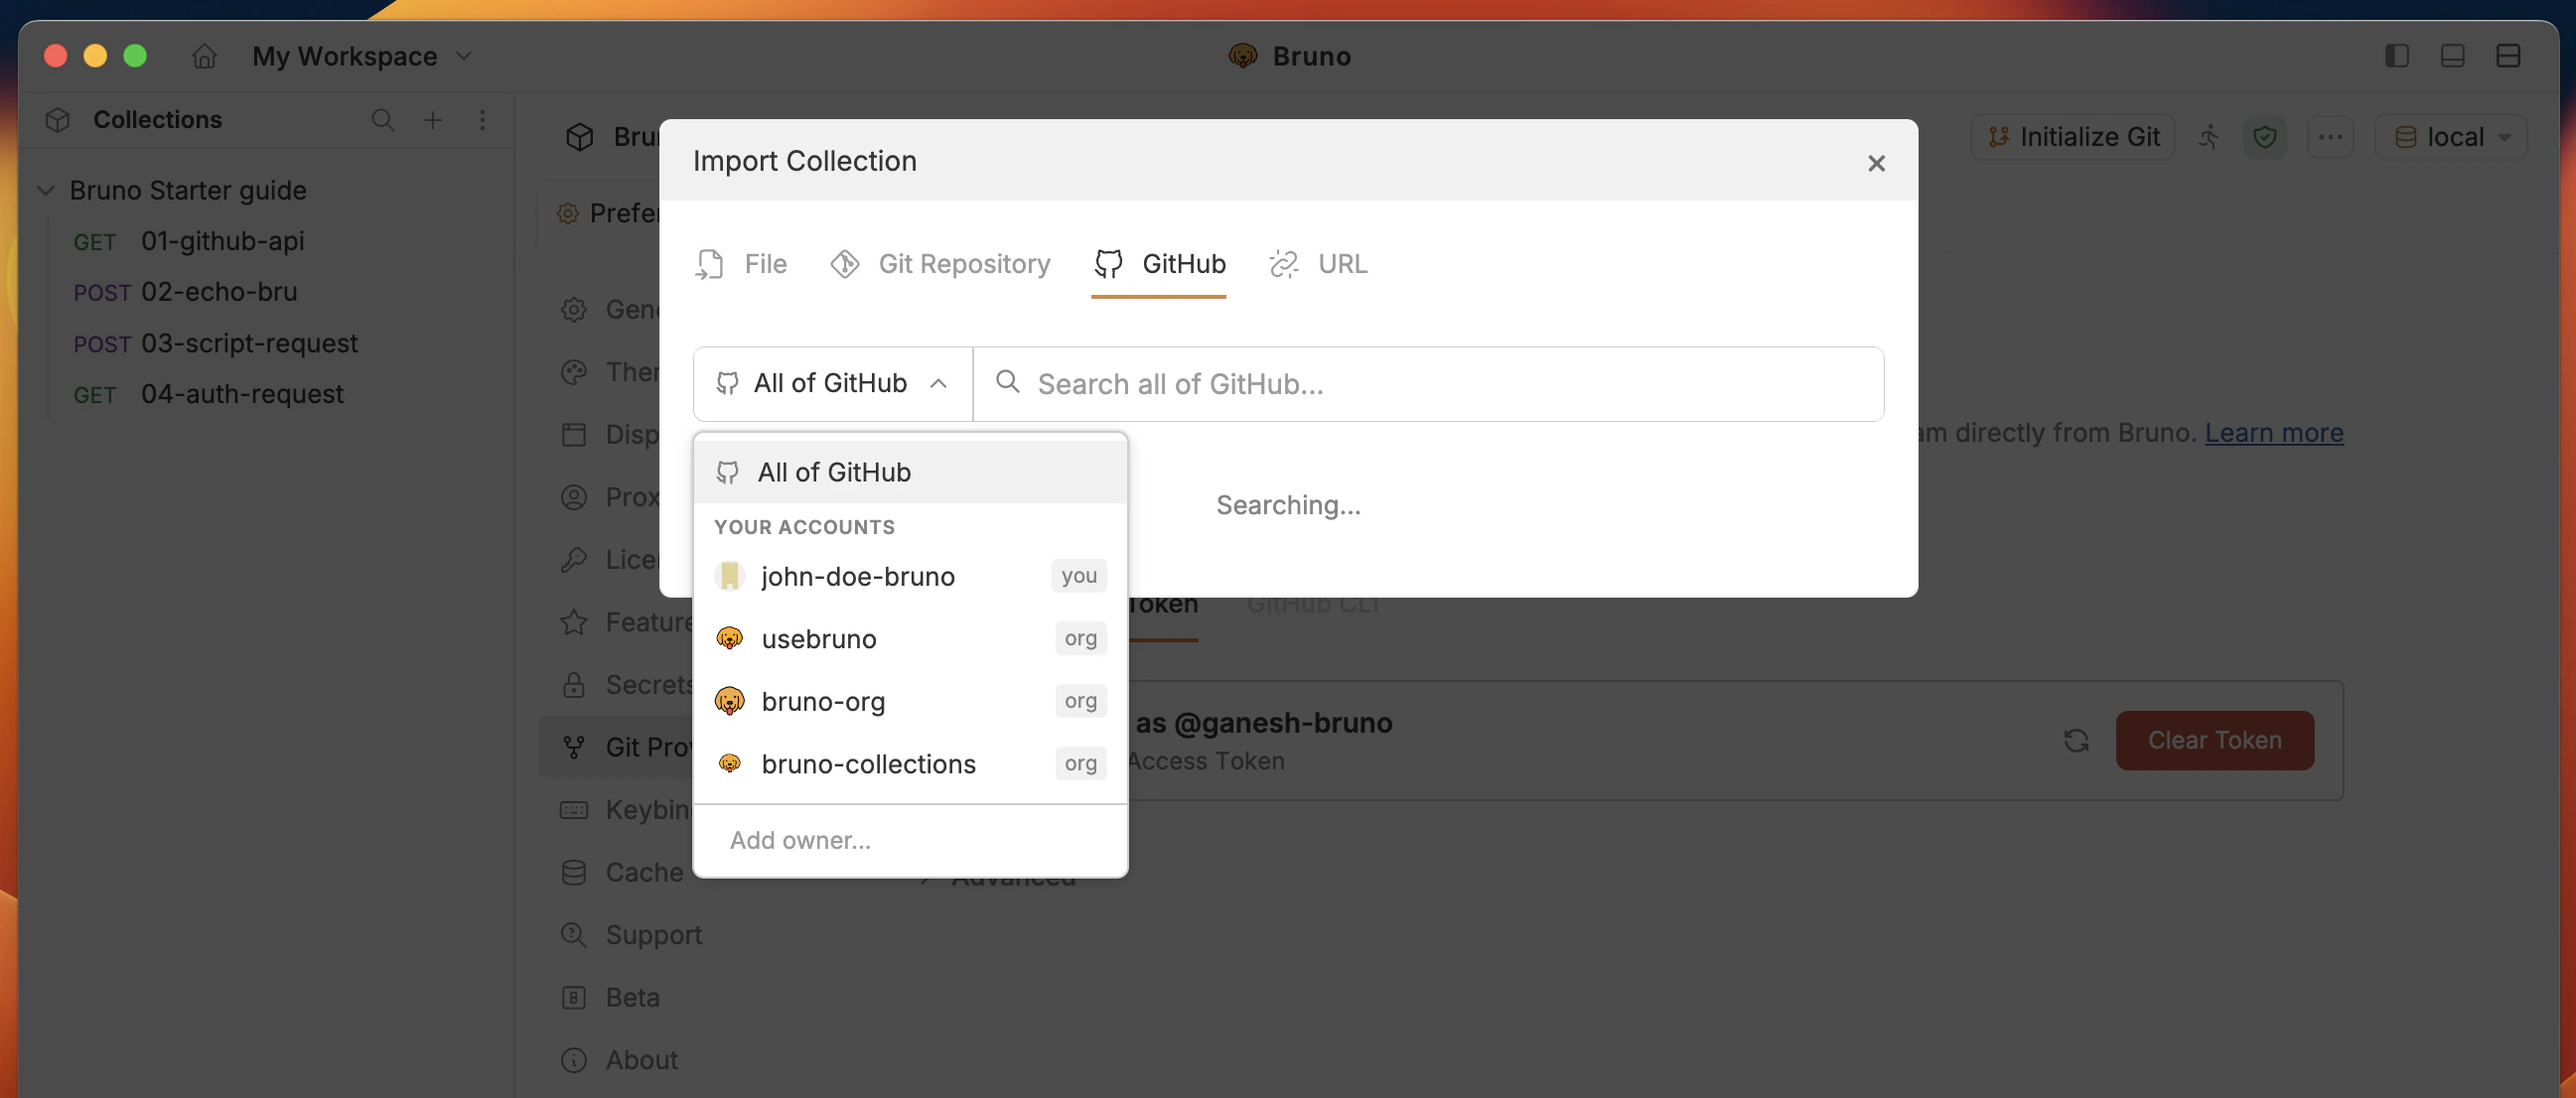This screenshot has height=1098, width=2576.
Task: Click the Support icon in the Preferences sidebar
Action: click(x=573, y=935)
